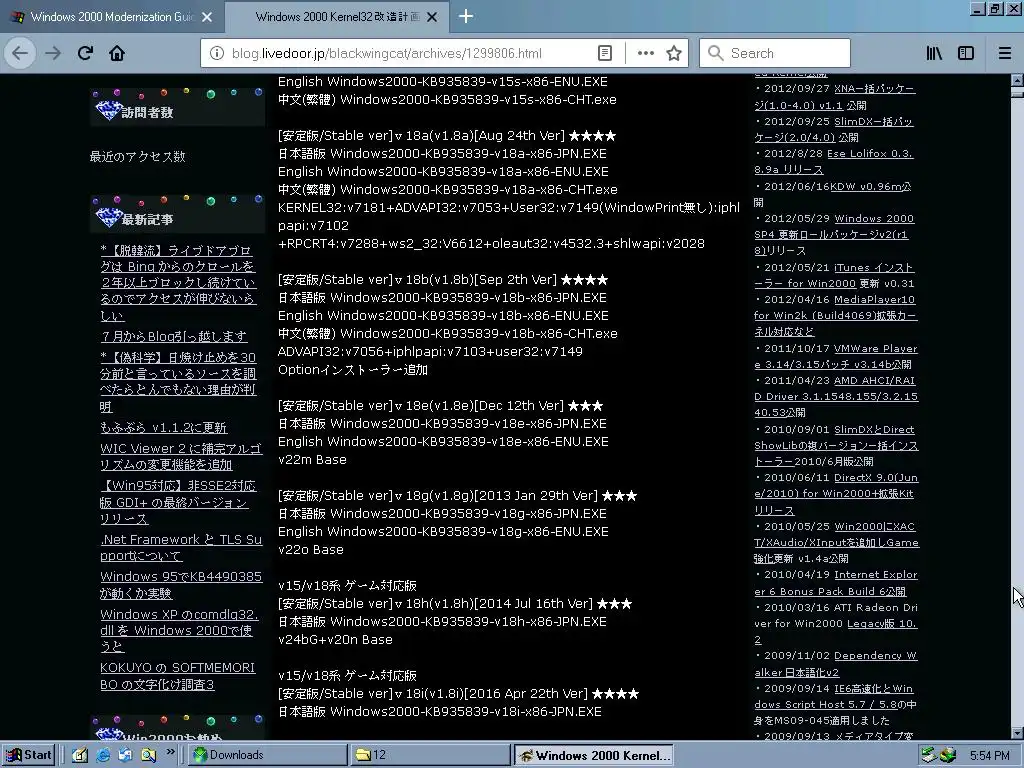Open the 7月からBlog引っ越します link
The height and width of the screenshot is (768, 1024).
tap(174, 336)
